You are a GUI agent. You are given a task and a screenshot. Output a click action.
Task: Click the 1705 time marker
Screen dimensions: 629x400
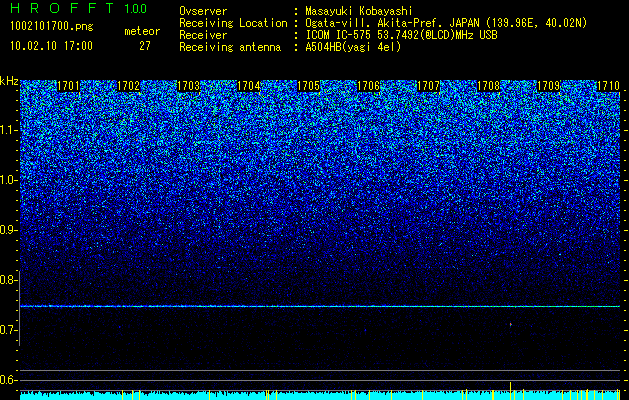coord(308,86)
